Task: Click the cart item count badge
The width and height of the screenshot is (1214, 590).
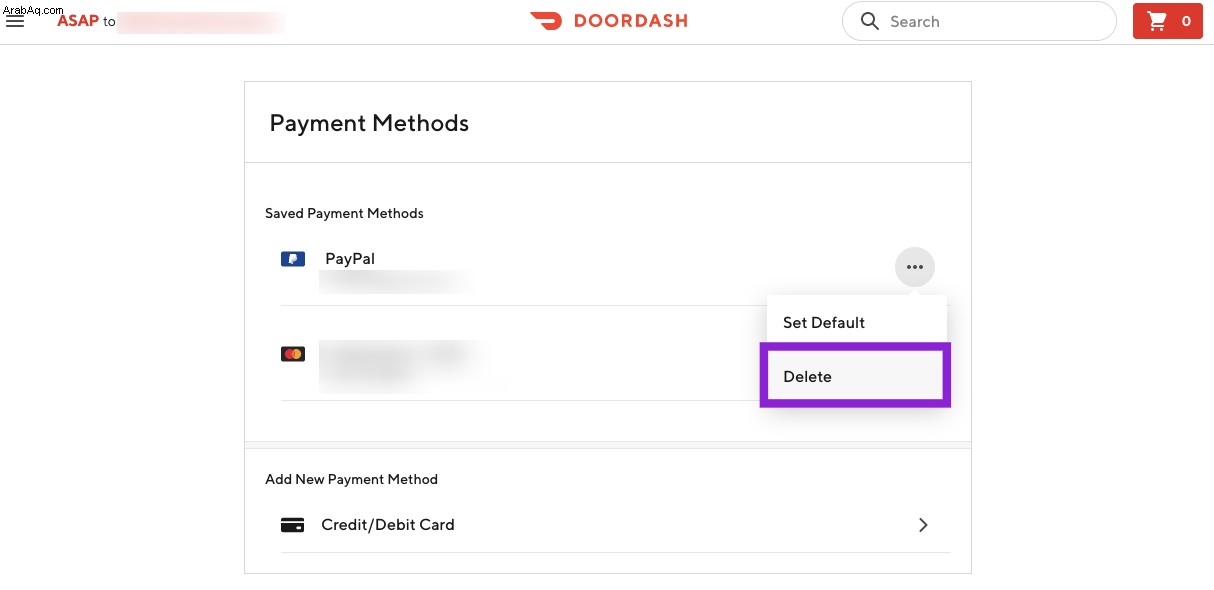Action: pyautogui.click(x=1186, y=21)
